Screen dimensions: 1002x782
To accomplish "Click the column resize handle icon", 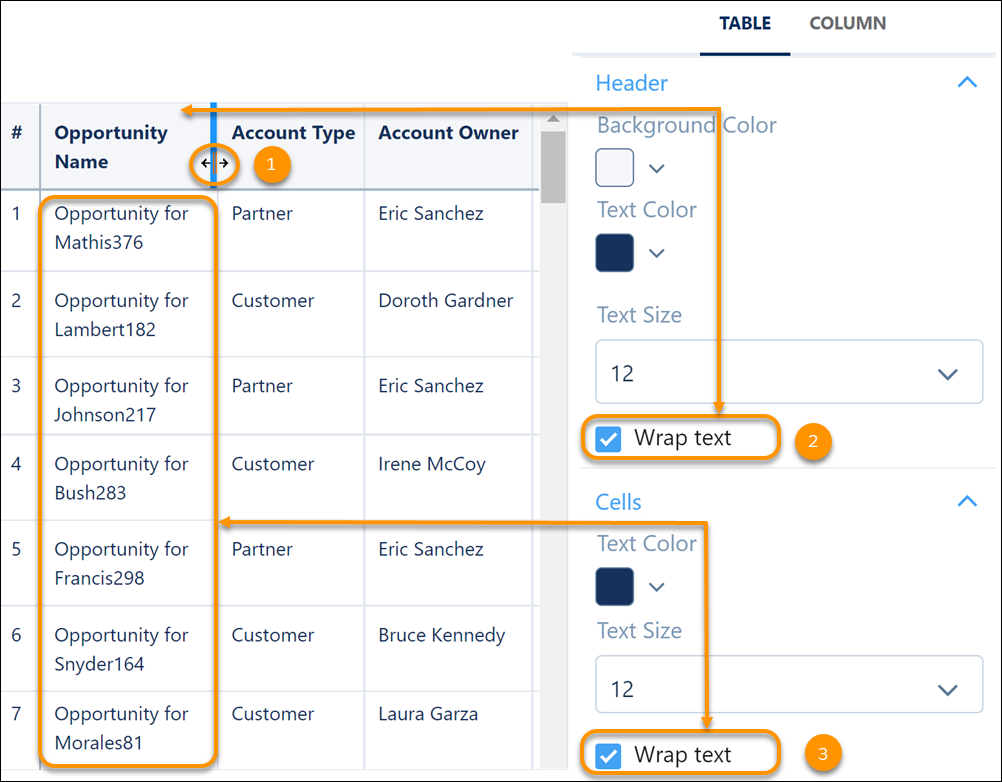I will tap(214, 163).
